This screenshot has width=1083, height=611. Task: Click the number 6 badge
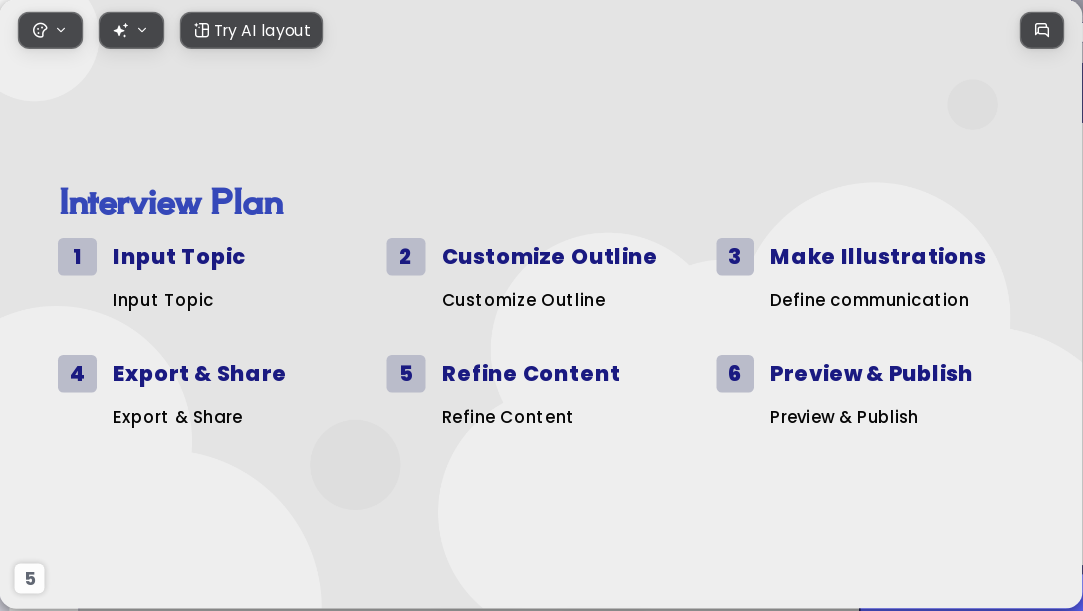[735, 374]
